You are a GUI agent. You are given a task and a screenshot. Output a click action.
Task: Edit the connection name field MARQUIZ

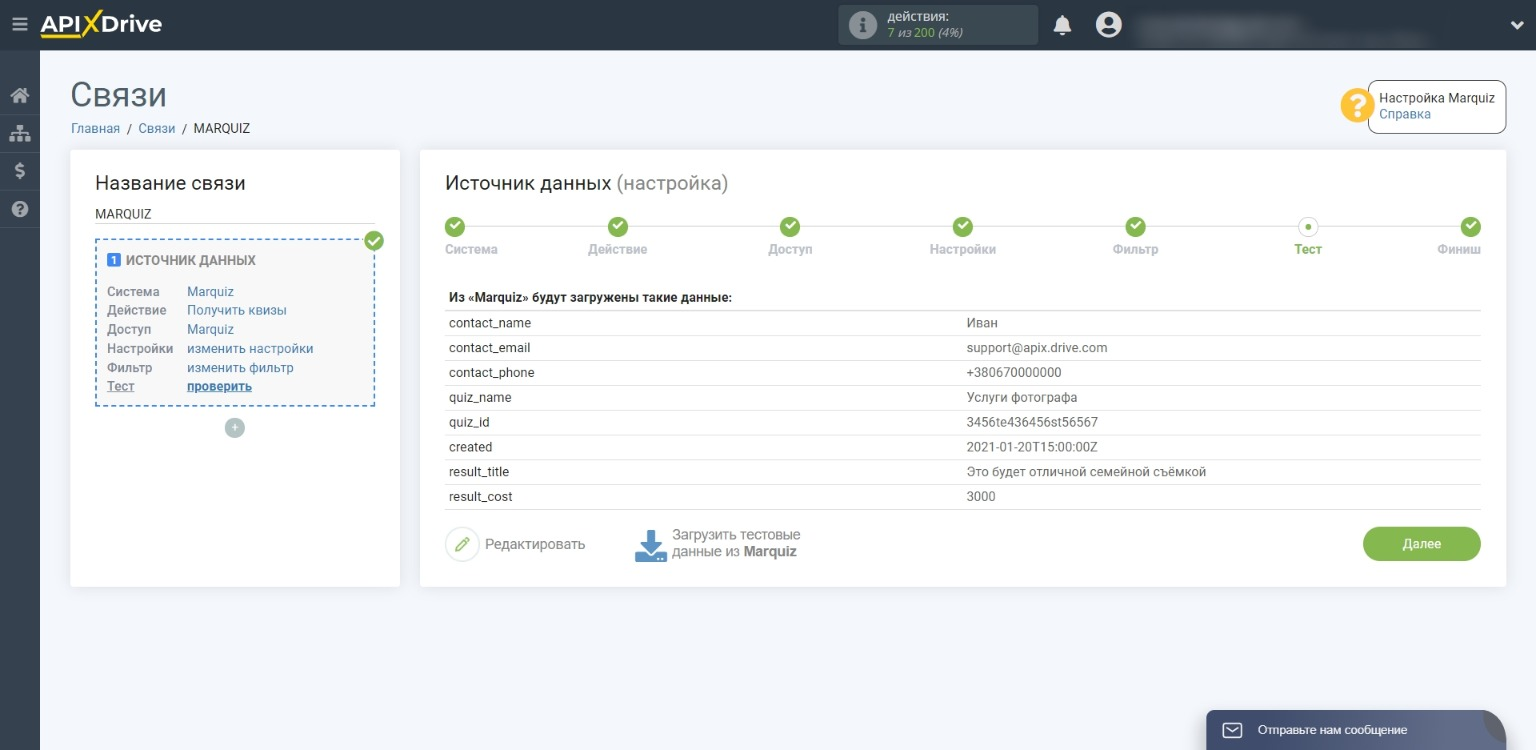235,214
